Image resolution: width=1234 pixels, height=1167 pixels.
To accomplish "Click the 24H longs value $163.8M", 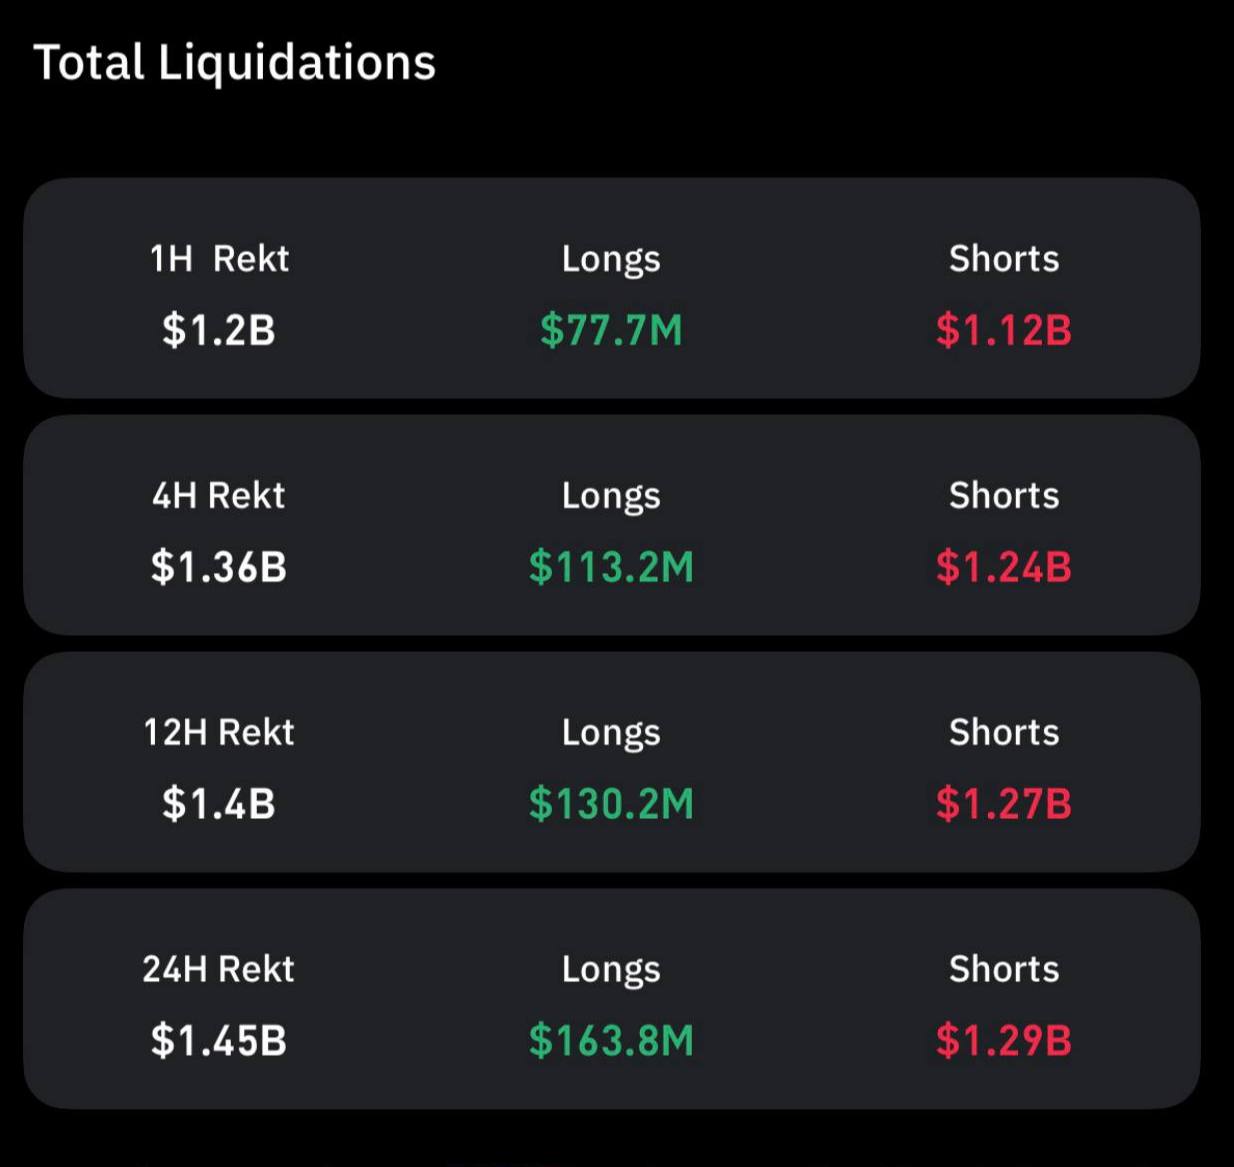I will (x=611, y=1041).
